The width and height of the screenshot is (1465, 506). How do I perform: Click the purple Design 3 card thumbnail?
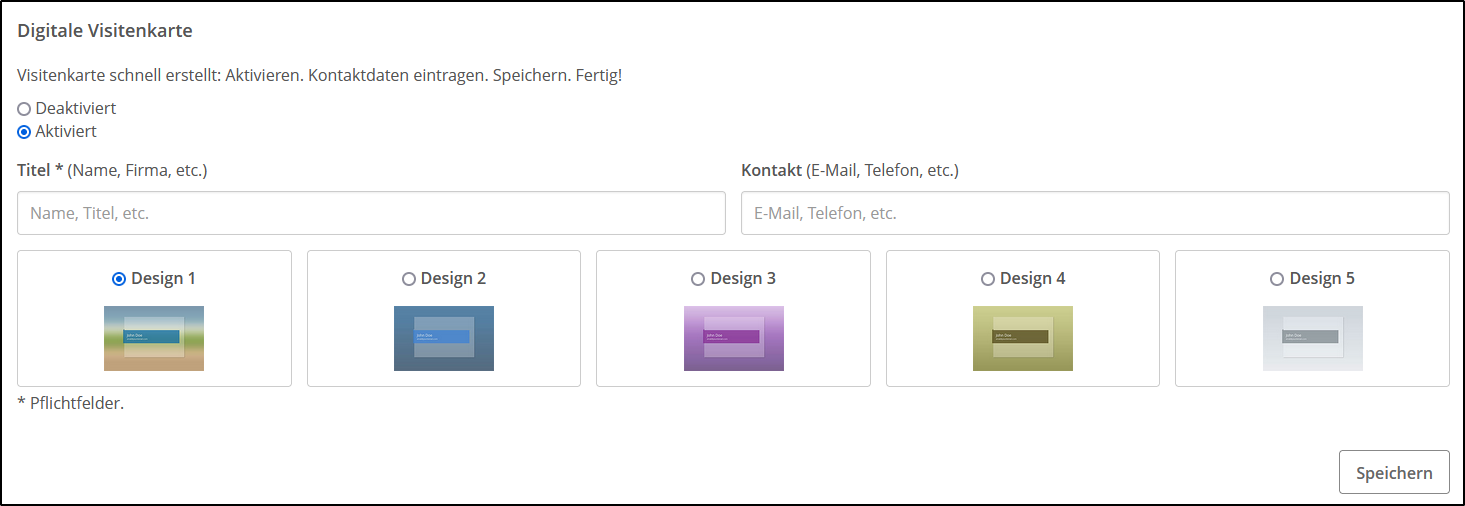(x=733, y=338)
